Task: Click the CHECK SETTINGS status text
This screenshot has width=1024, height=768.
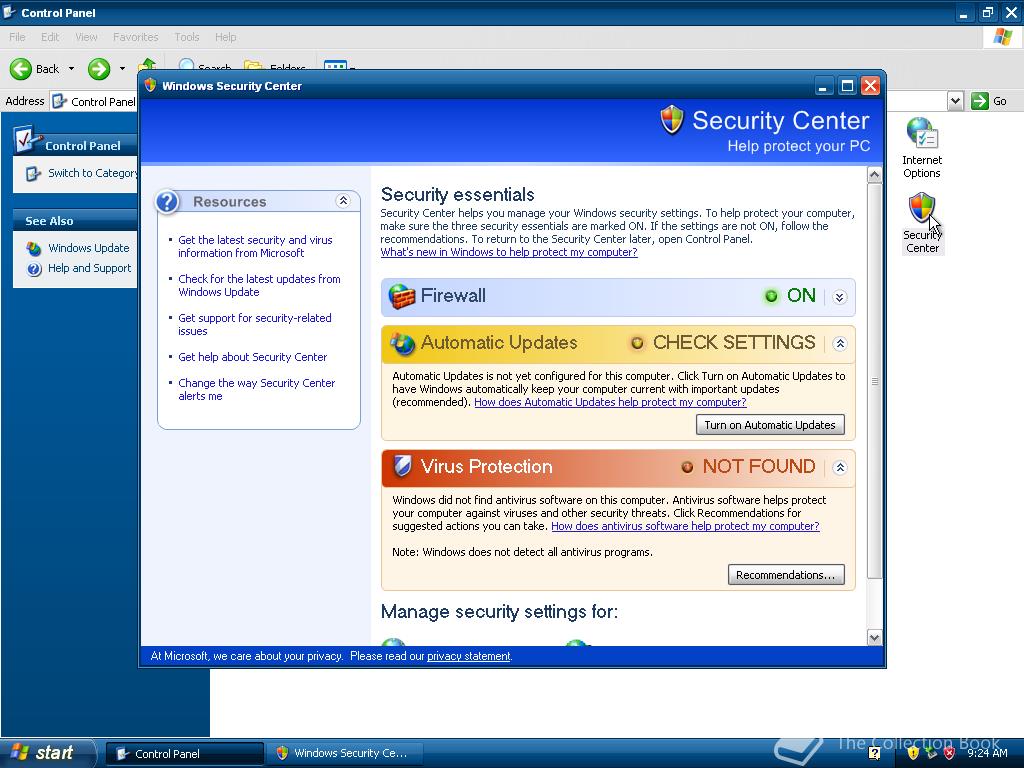Action: (x=734, y=342)
